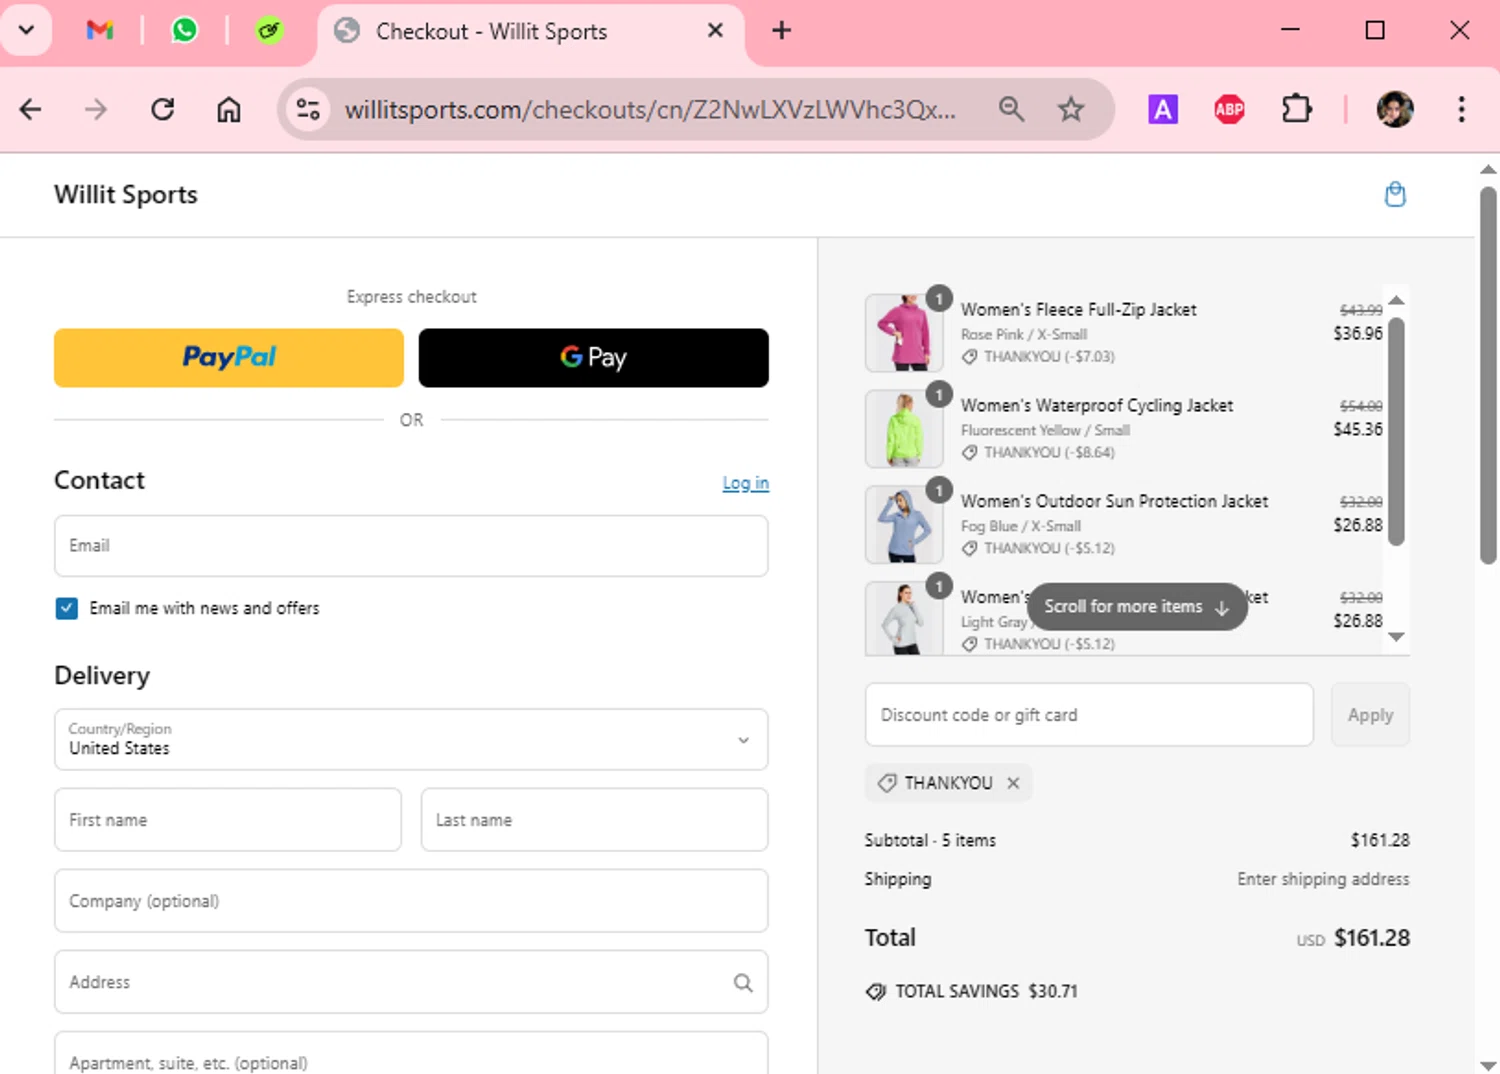
Task: Reload the checkout page
Action: (163, 109)
